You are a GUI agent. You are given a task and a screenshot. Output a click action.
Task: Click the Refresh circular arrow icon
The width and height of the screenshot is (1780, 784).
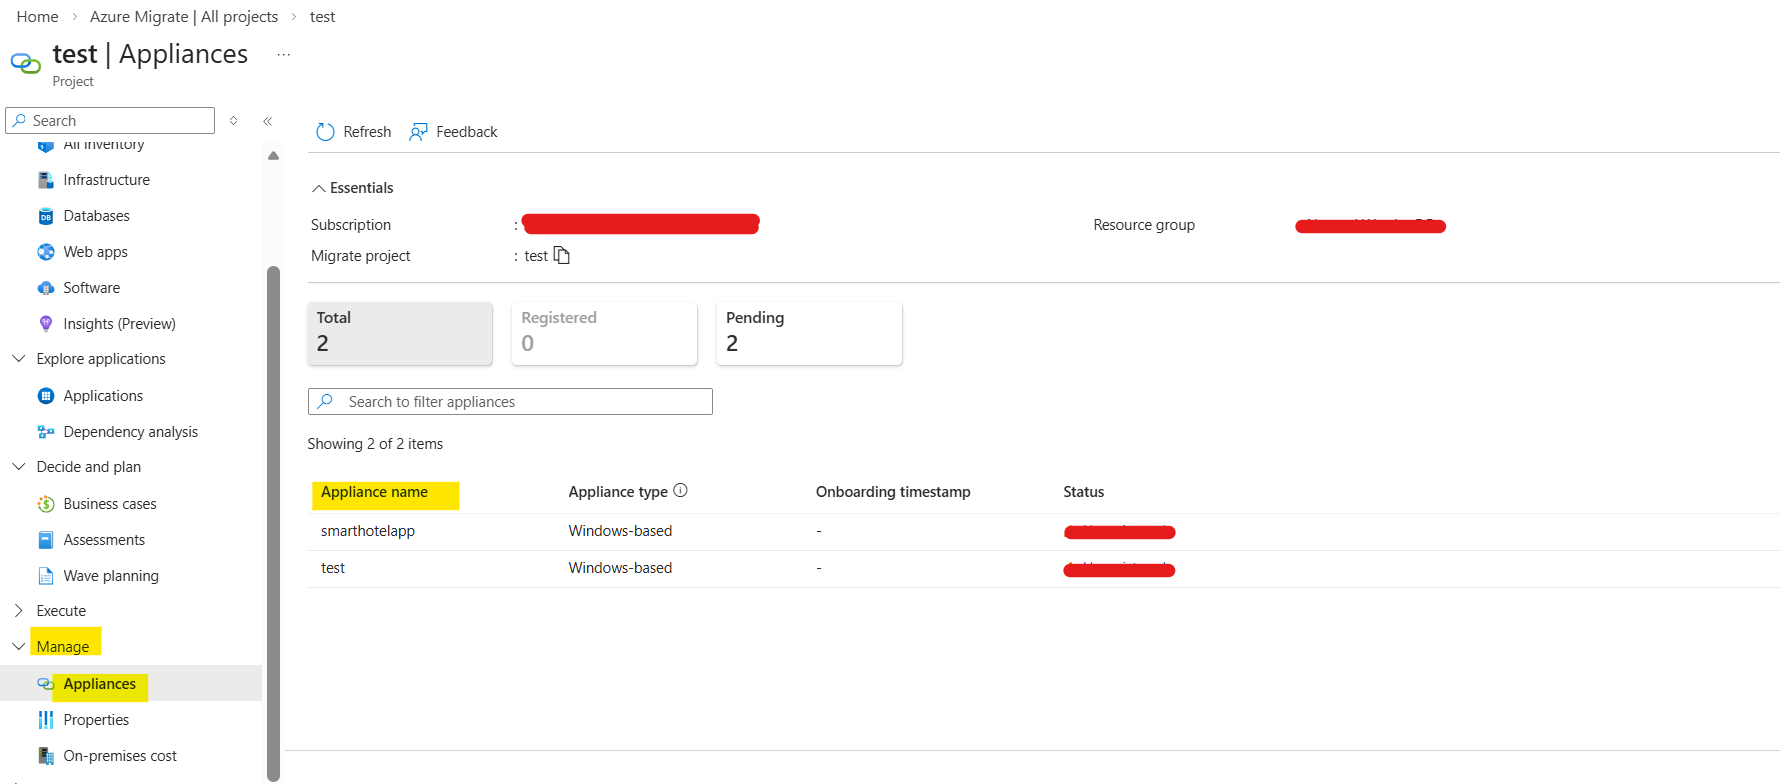[325, 132]
